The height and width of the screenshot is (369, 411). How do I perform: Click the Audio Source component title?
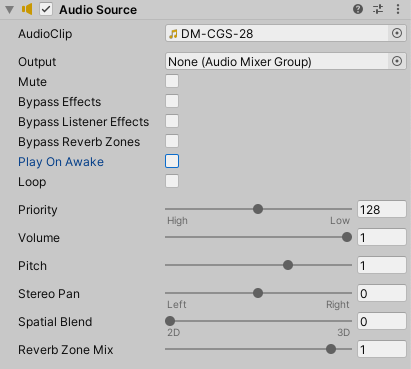98,10
